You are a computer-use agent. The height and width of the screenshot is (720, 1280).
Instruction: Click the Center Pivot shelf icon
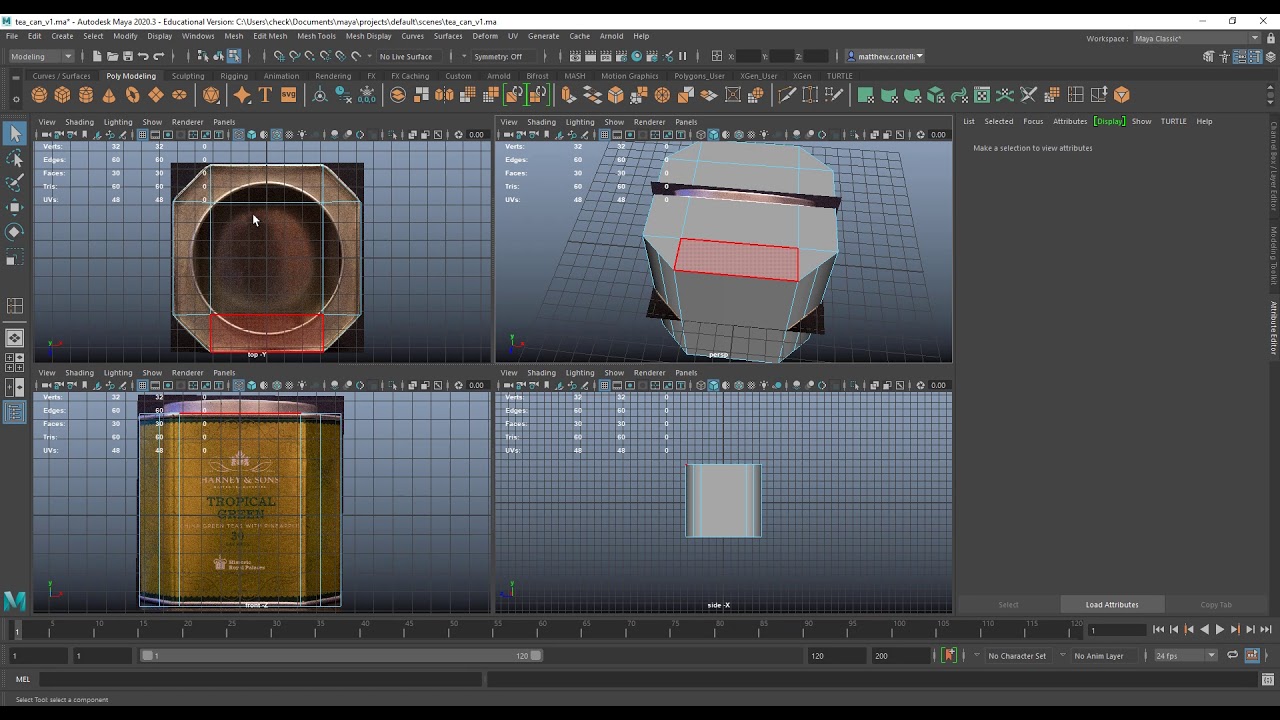tap(320, 95)
